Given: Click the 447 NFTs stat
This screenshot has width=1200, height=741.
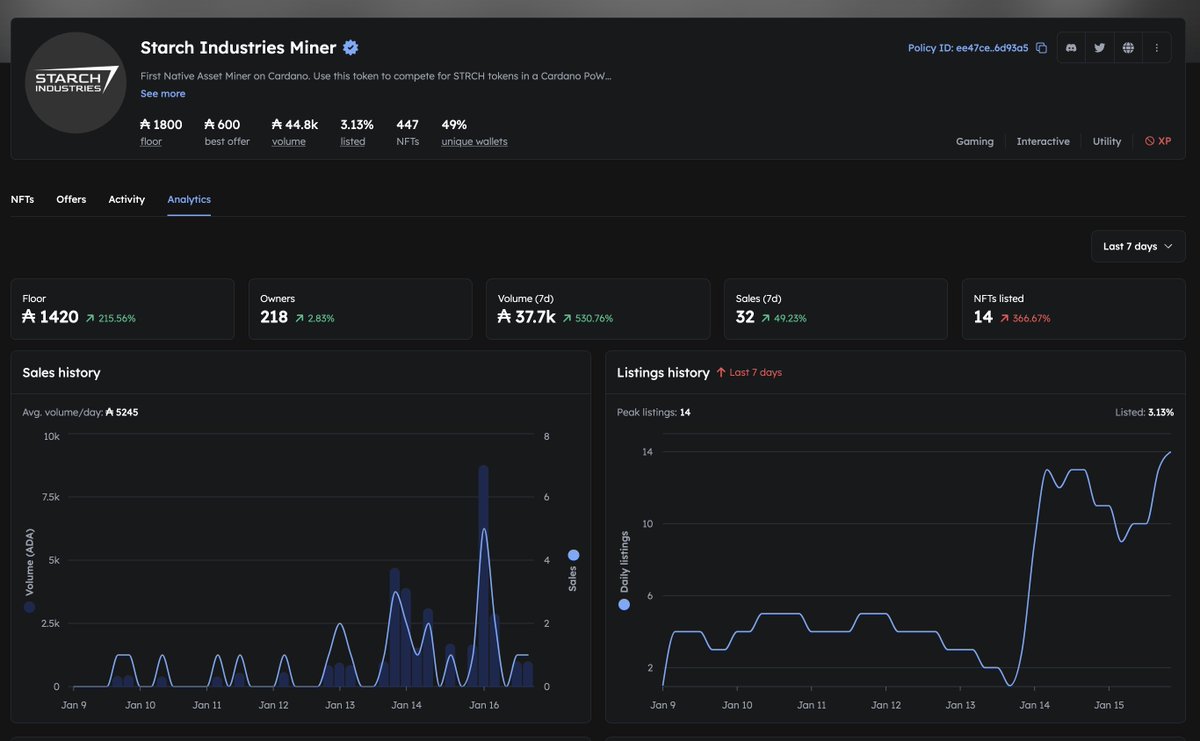Looking at the screenshot, I should tap(407, 132).
